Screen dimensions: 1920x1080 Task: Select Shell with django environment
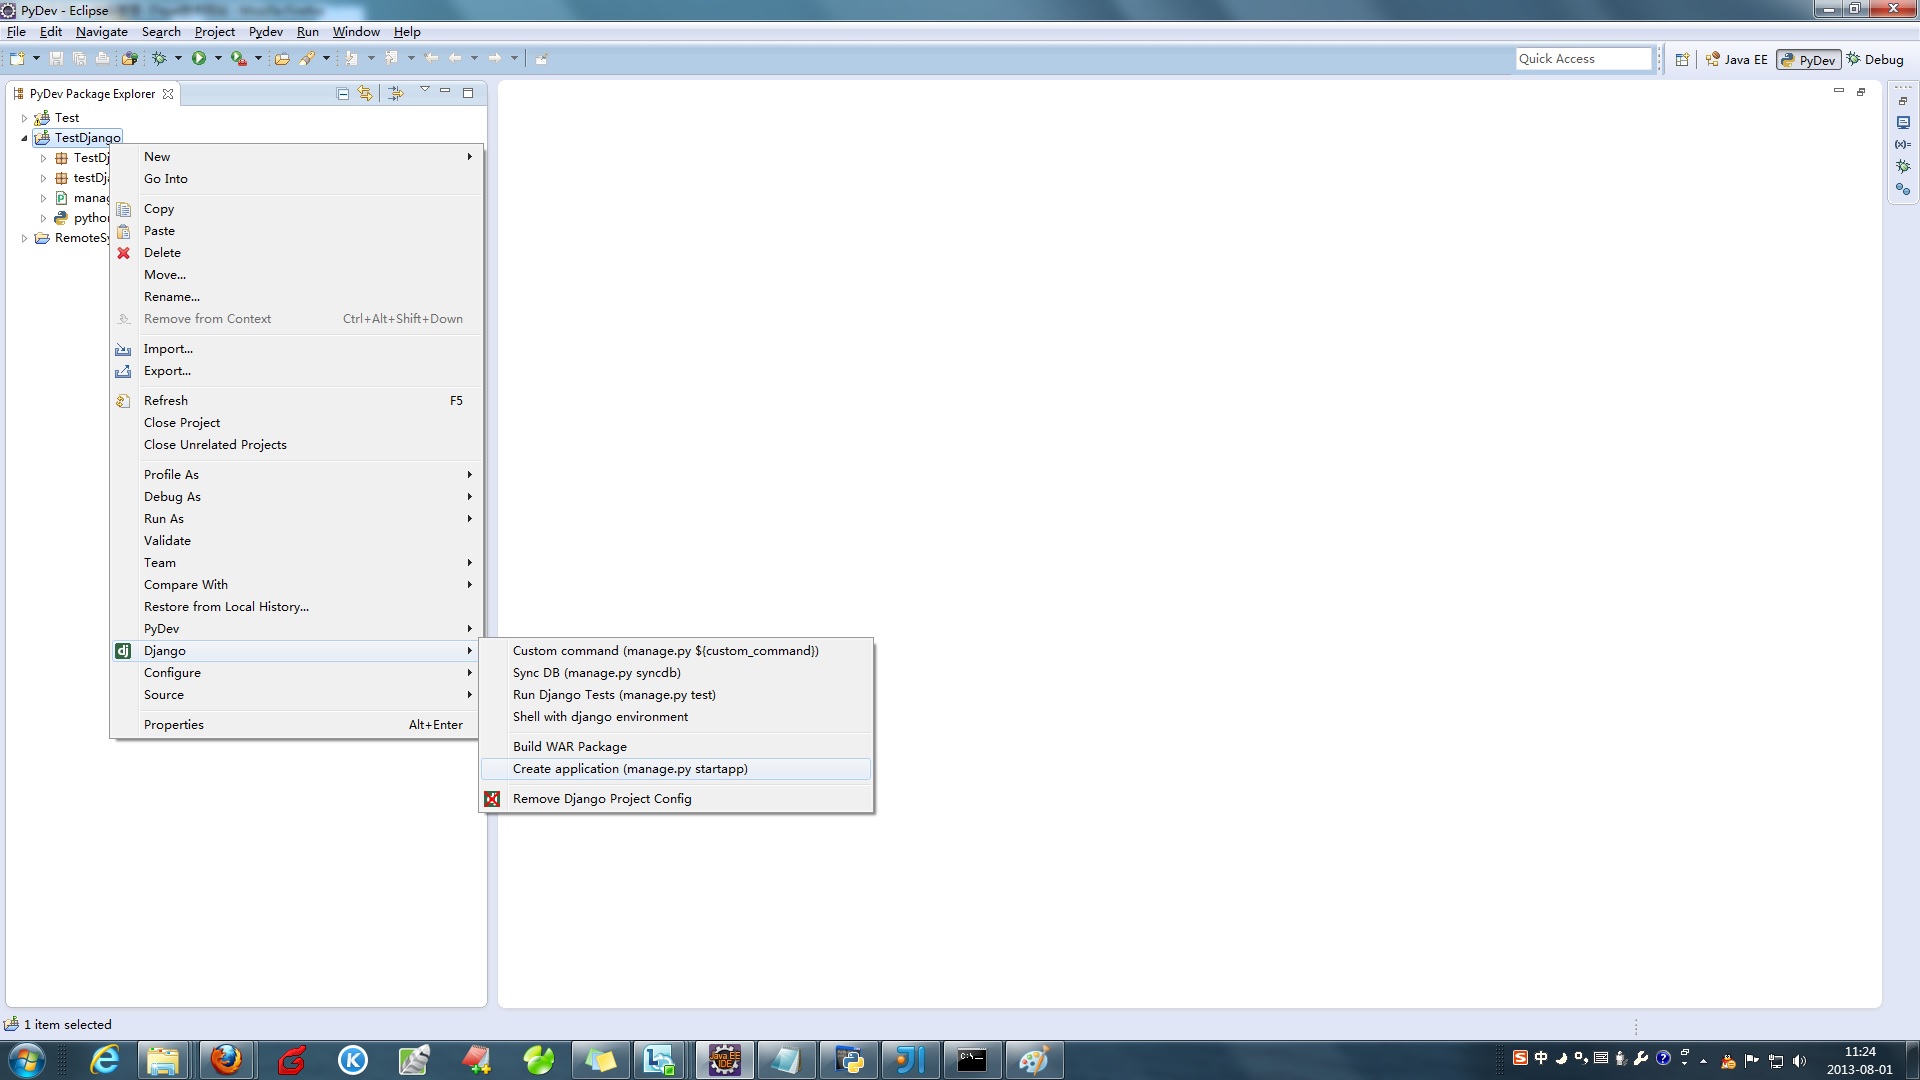coord(676,717)
